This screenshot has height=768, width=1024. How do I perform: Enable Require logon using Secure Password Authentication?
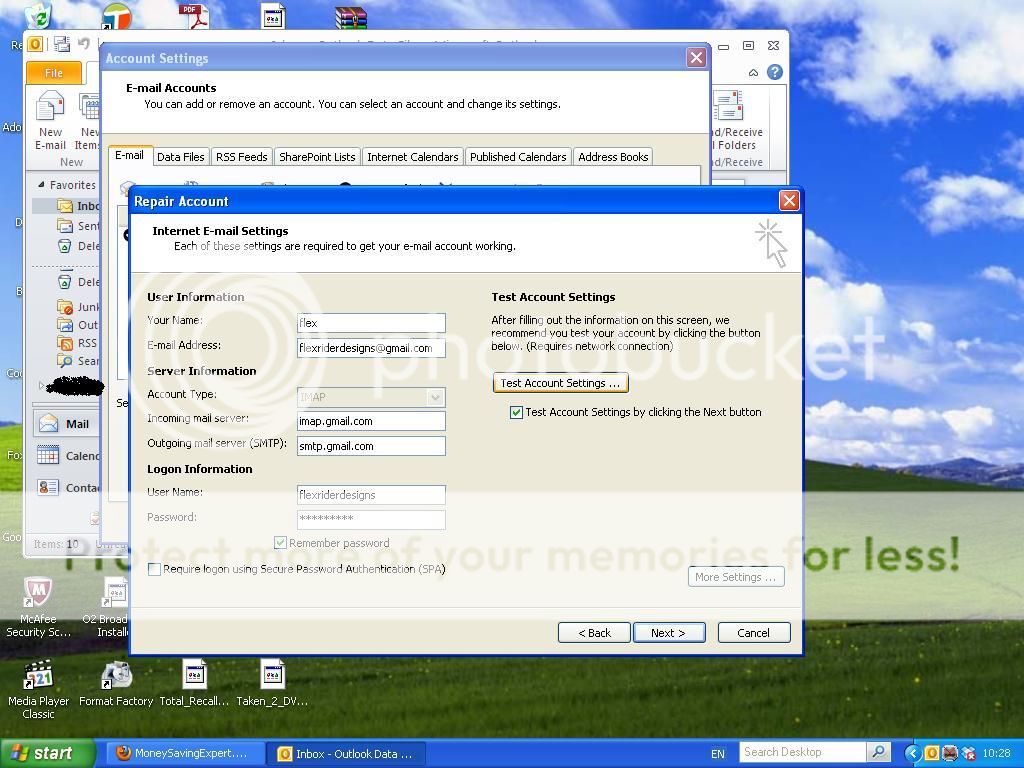[154, 569]
